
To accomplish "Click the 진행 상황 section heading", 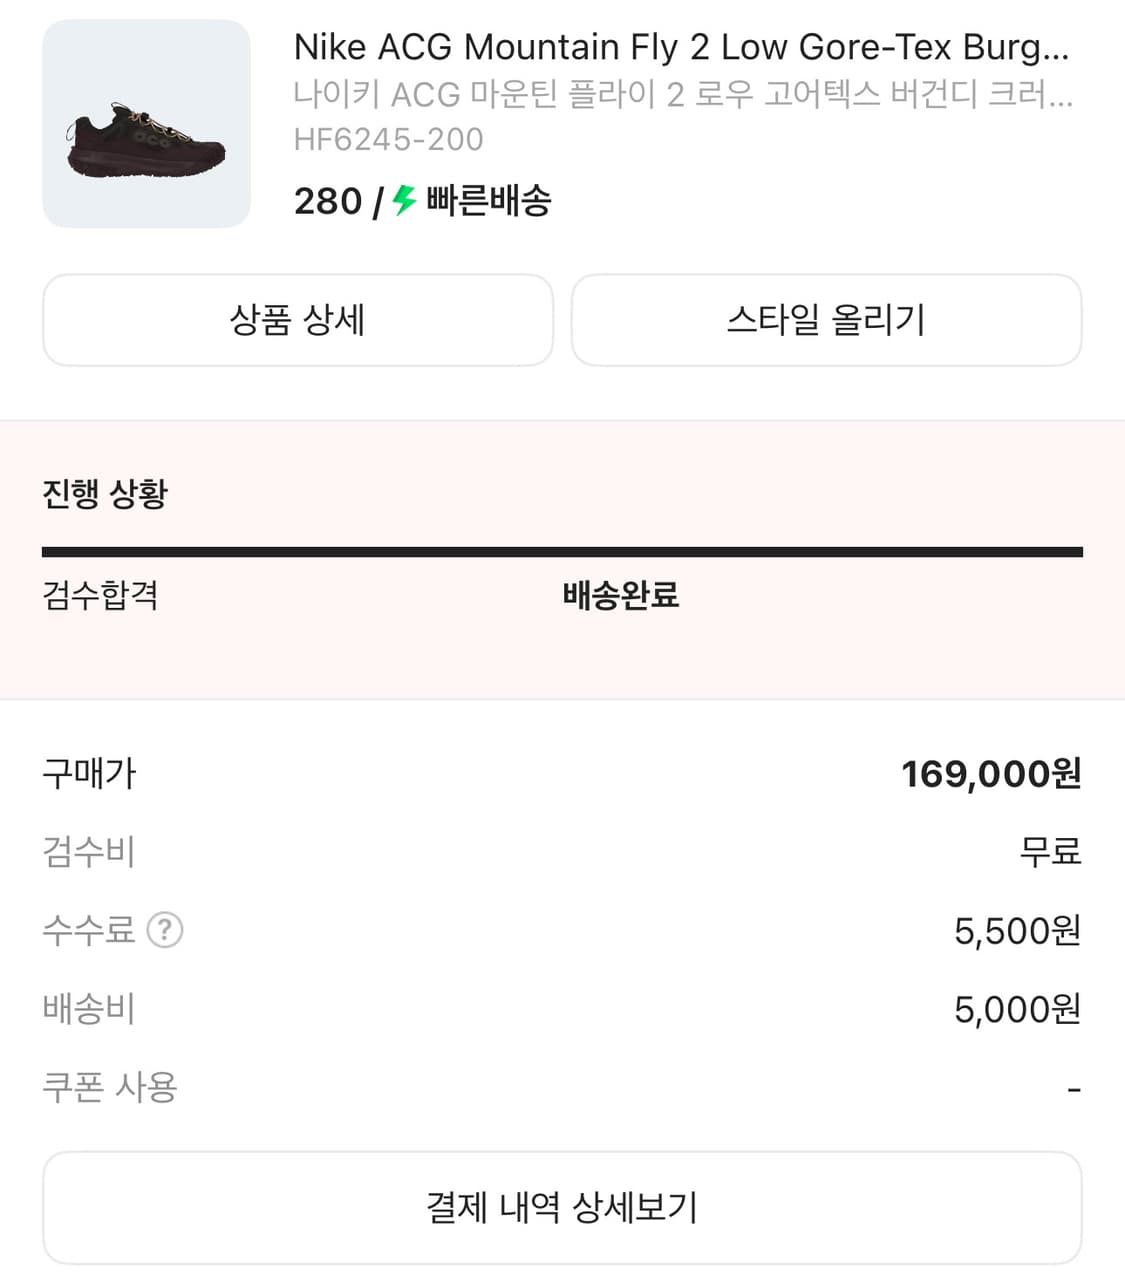I will pos(105,494).
